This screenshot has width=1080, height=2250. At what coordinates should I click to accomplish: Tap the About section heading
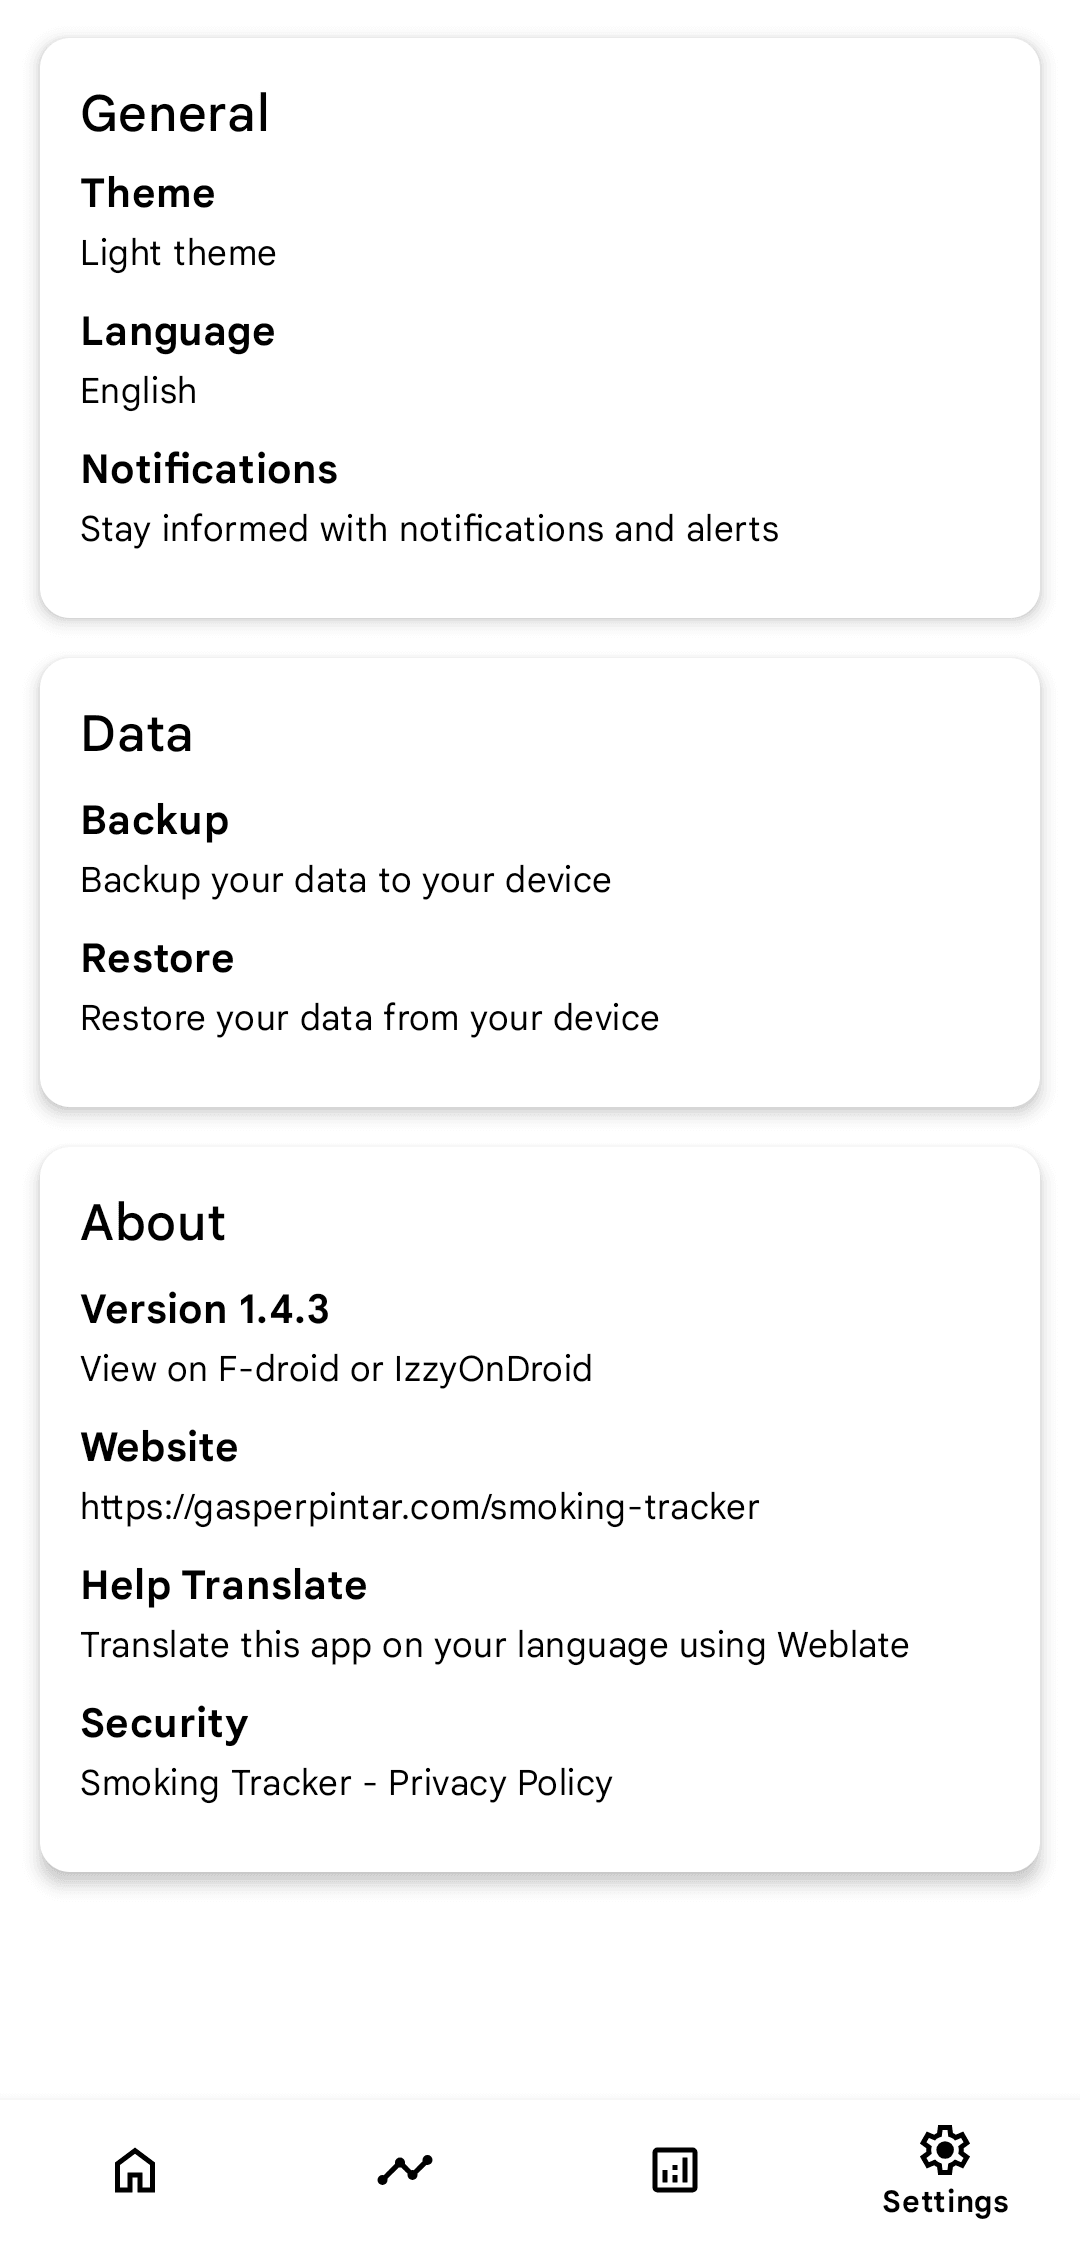153,1220
